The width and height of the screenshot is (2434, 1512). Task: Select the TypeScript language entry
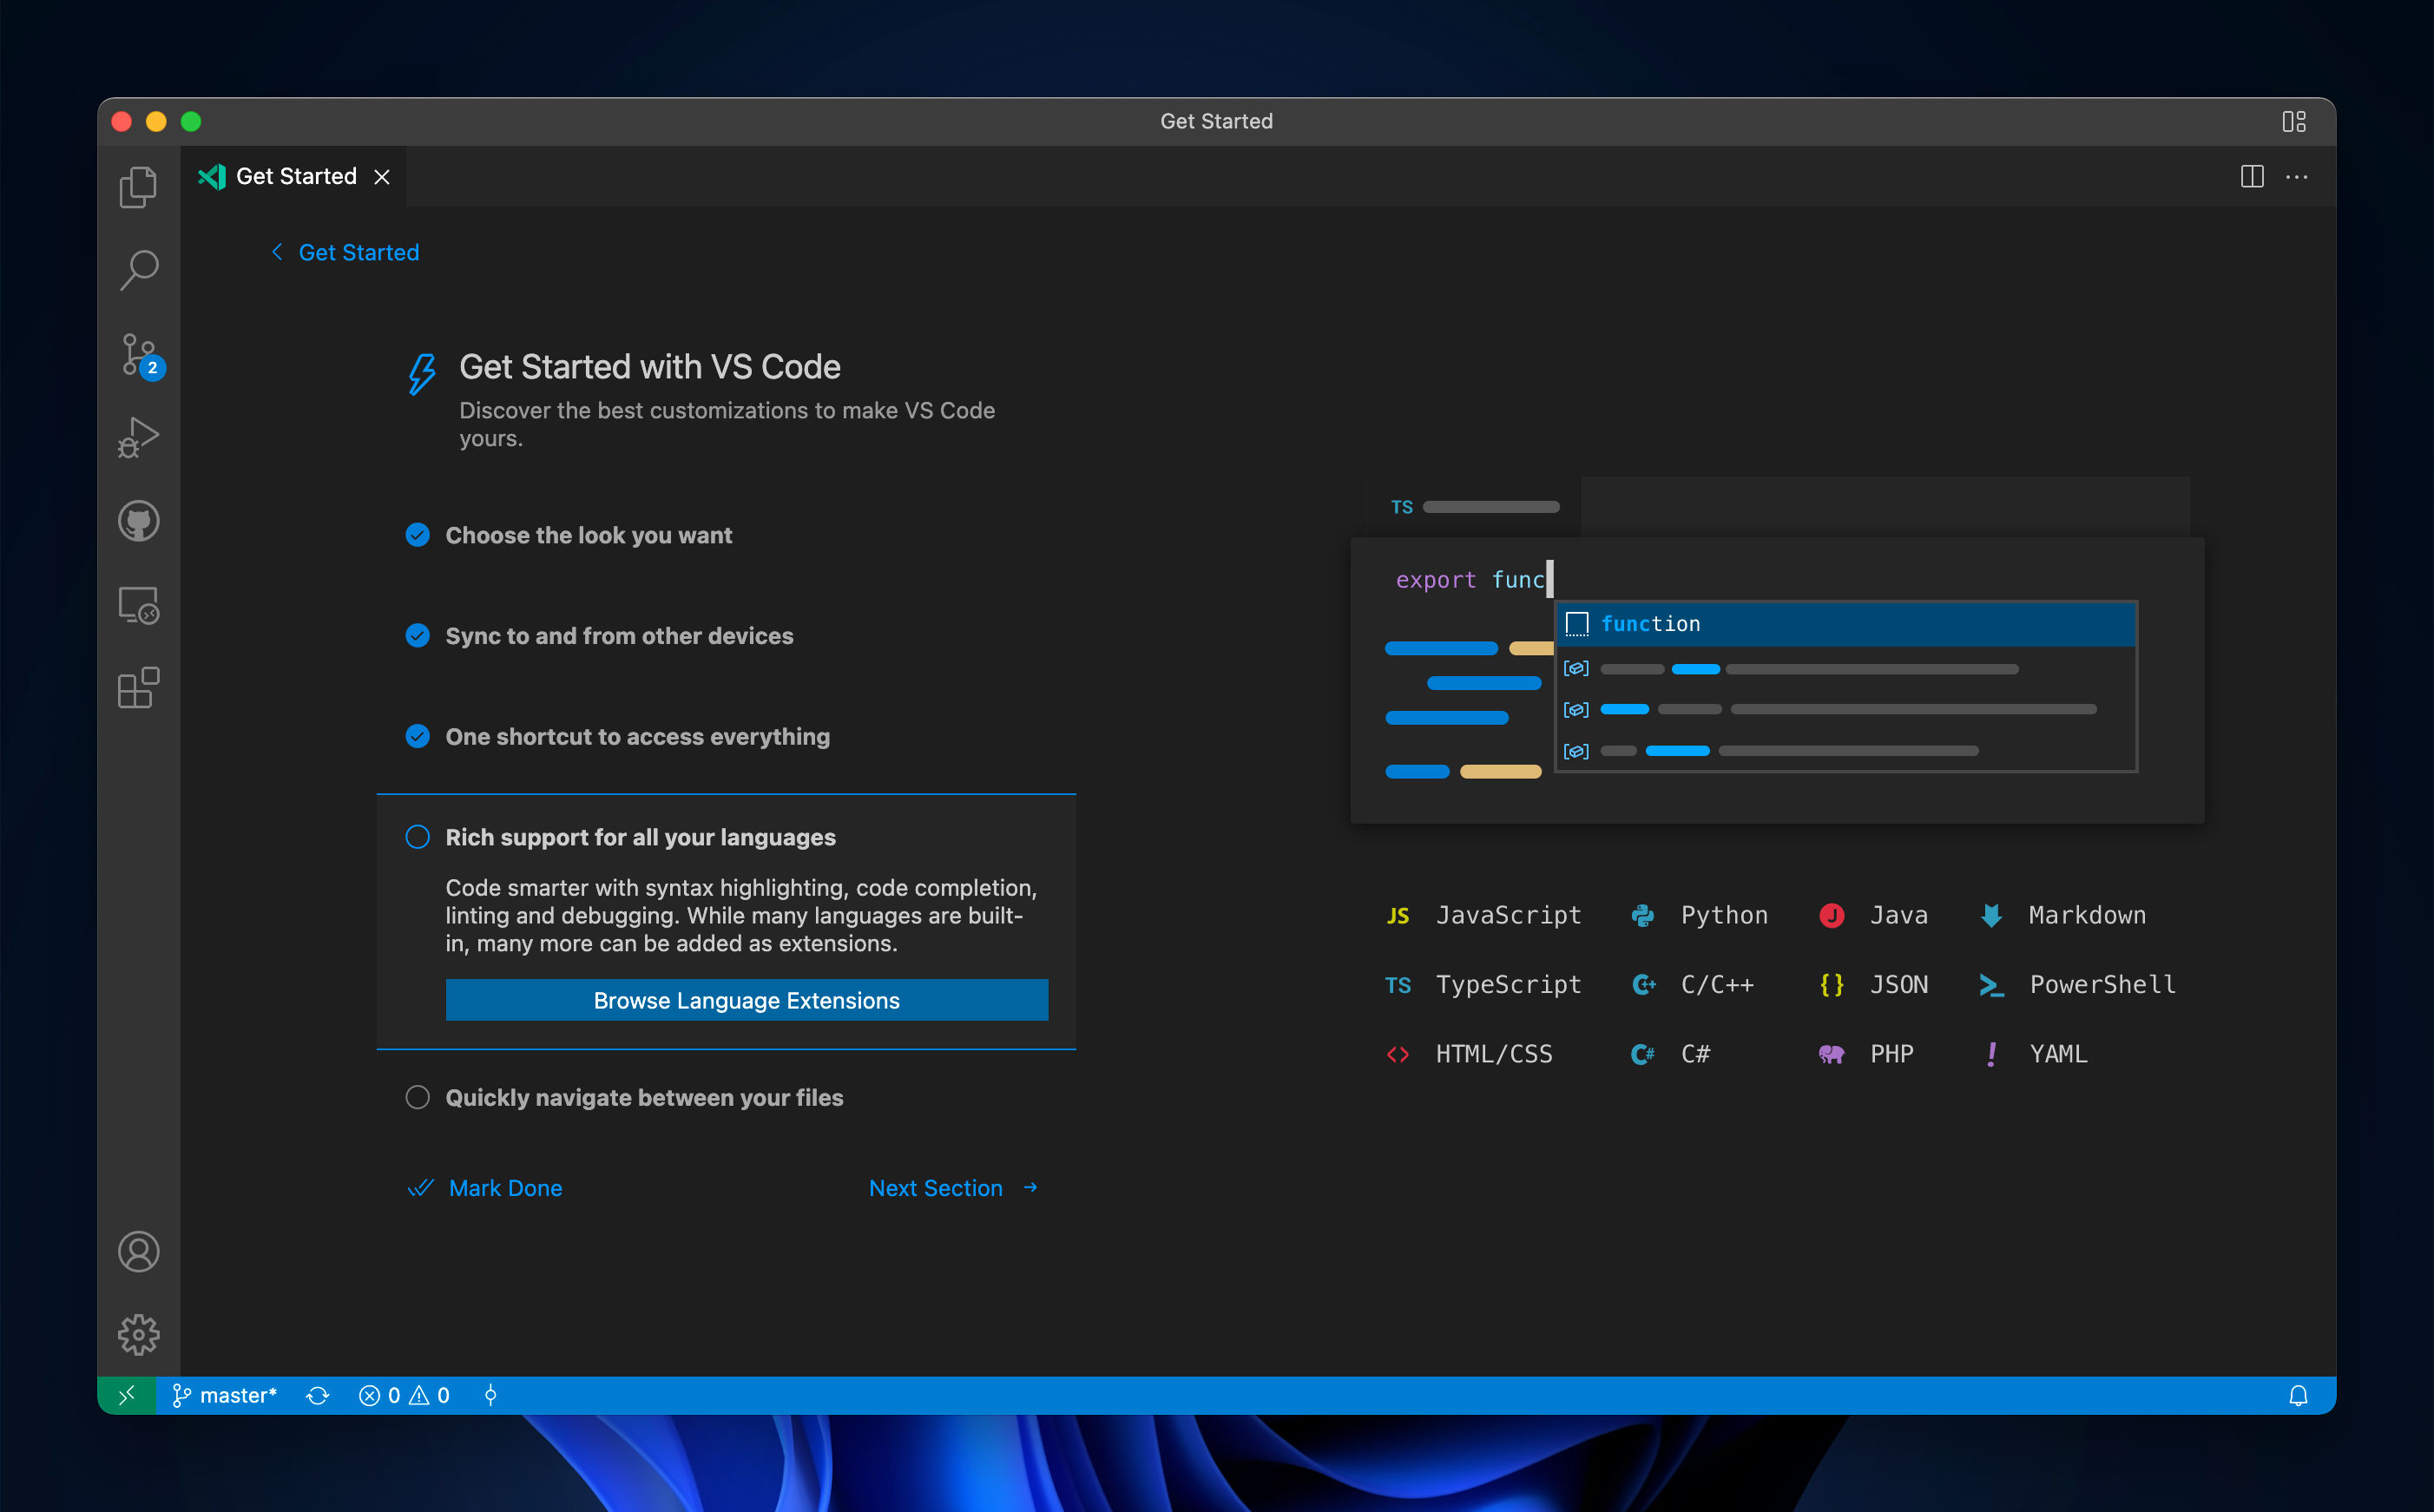coord(1484,984)
